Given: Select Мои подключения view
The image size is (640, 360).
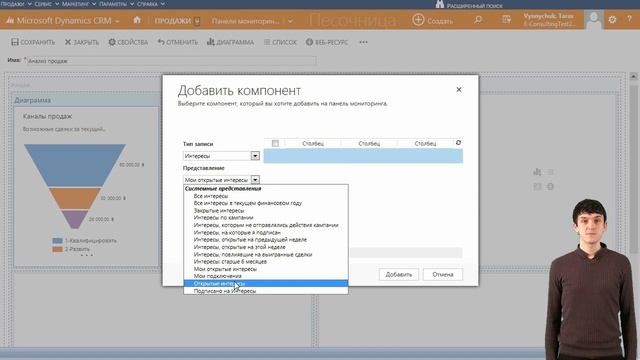Looking at the screenshot, I should click(218, 276).
